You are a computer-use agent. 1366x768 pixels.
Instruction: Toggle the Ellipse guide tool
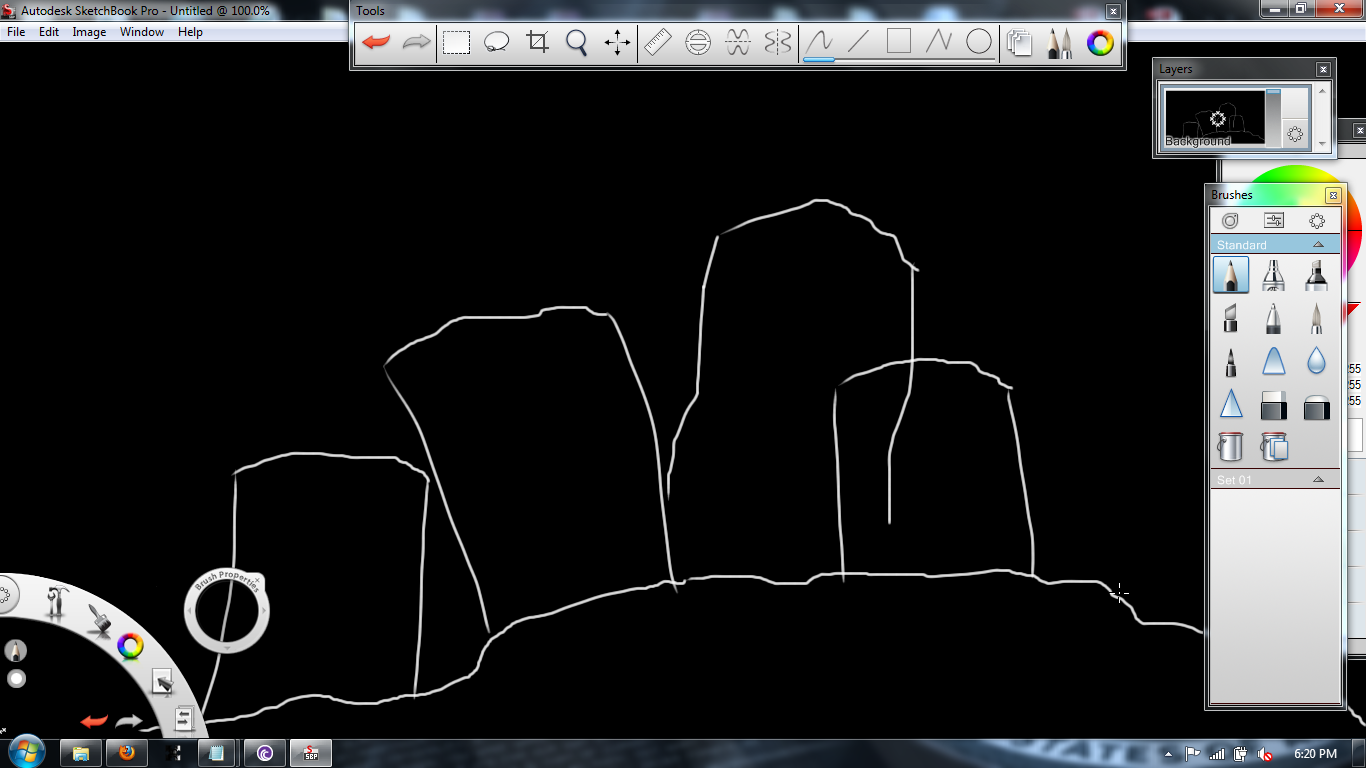pos(698,43)
